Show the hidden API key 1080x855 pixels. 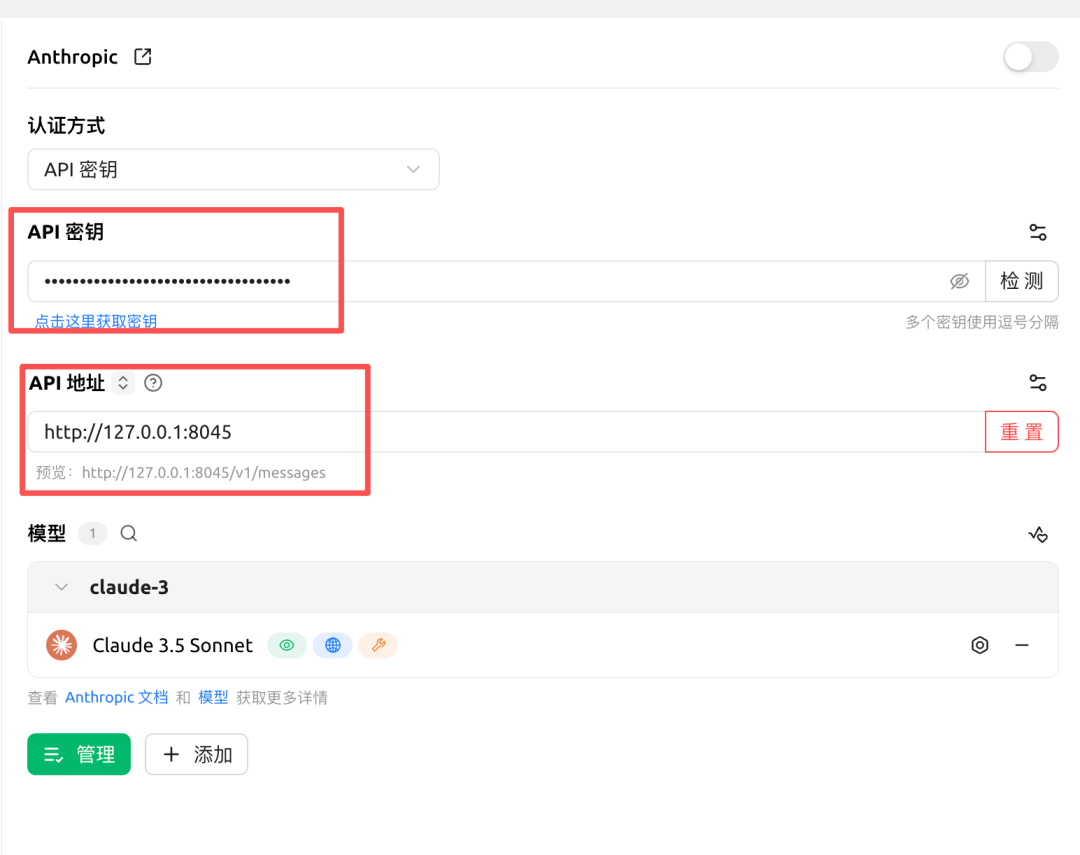pos(959,282)
